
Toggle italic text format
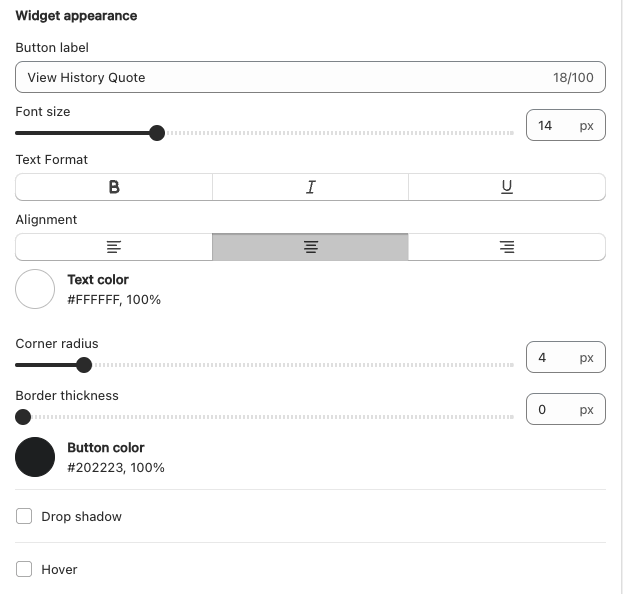[310, 187]
